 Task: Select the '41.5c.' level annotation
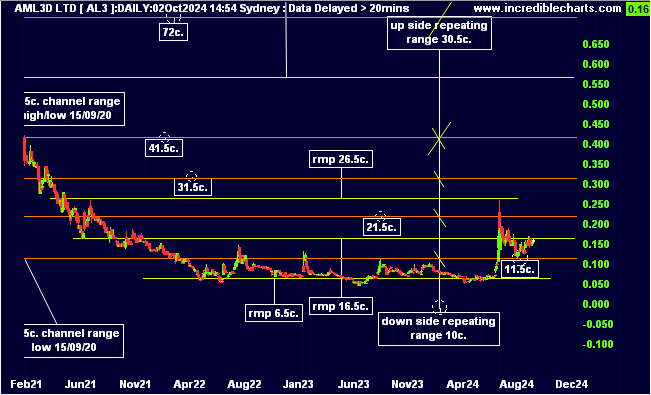click(x=164, y=148)
